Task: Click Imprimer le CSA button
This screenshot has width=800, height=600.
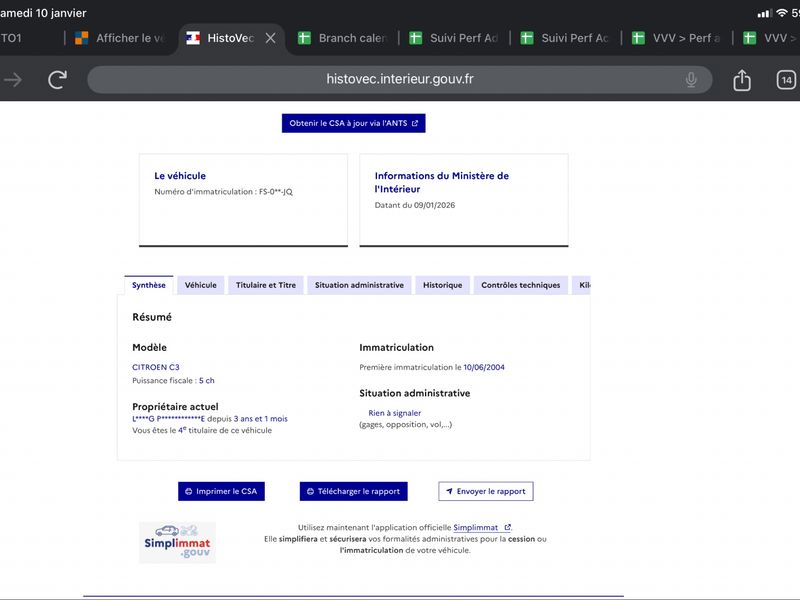Action: pyautogui.click(x=221, y=491)
